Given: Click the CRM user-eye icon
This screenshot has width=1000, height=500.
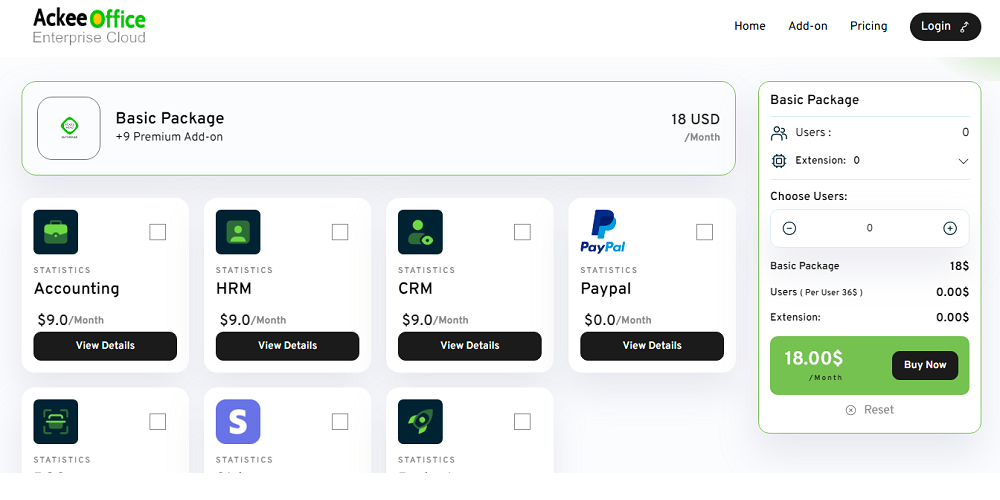Looking at the screenshot, I should [x=420, y=232].
